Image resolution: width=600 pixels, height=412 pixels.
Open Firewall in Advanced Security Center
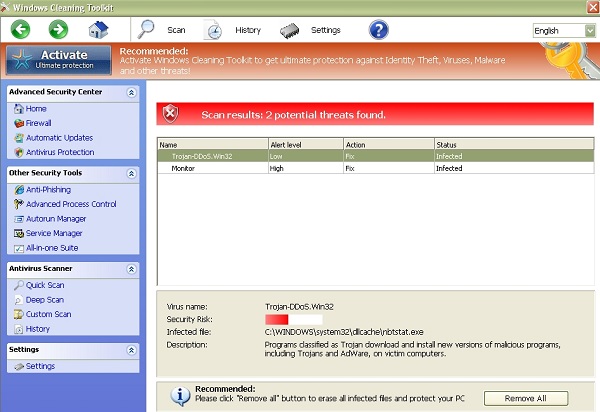click(42, 123)
